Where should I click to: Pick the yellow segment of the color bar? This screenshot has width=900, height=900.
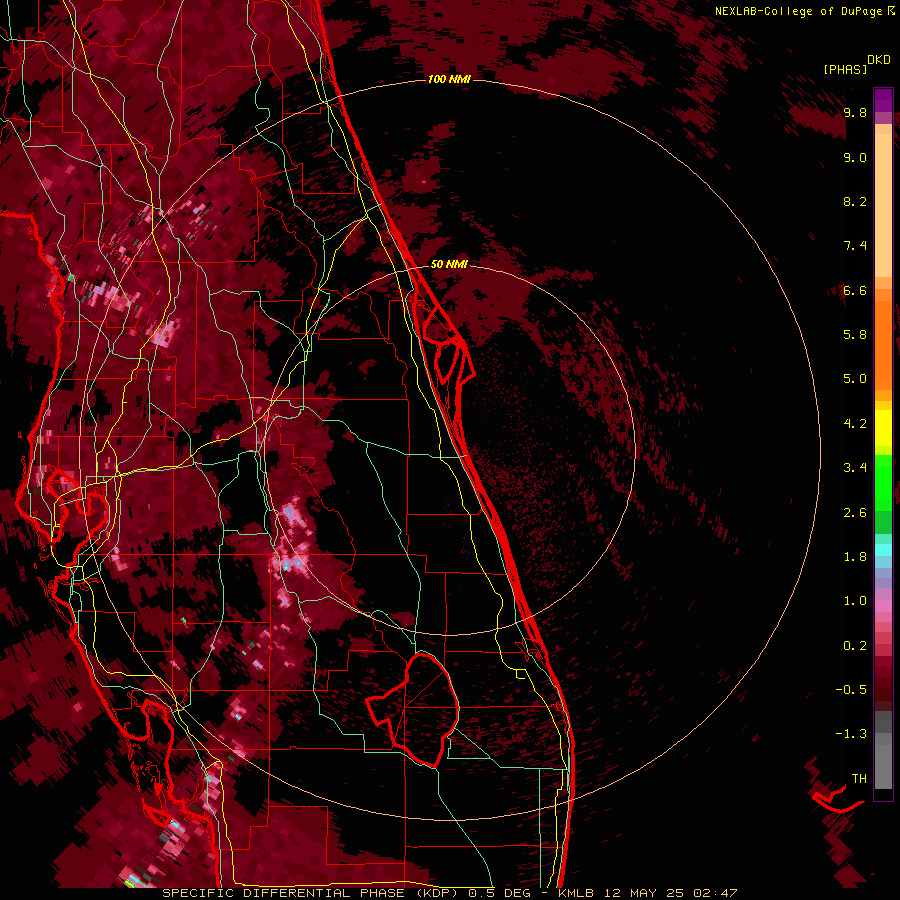click(x=883, y=428)
